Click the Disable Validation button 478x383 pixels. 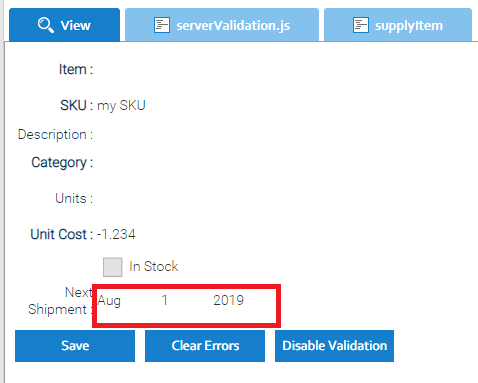click(334, 346)
